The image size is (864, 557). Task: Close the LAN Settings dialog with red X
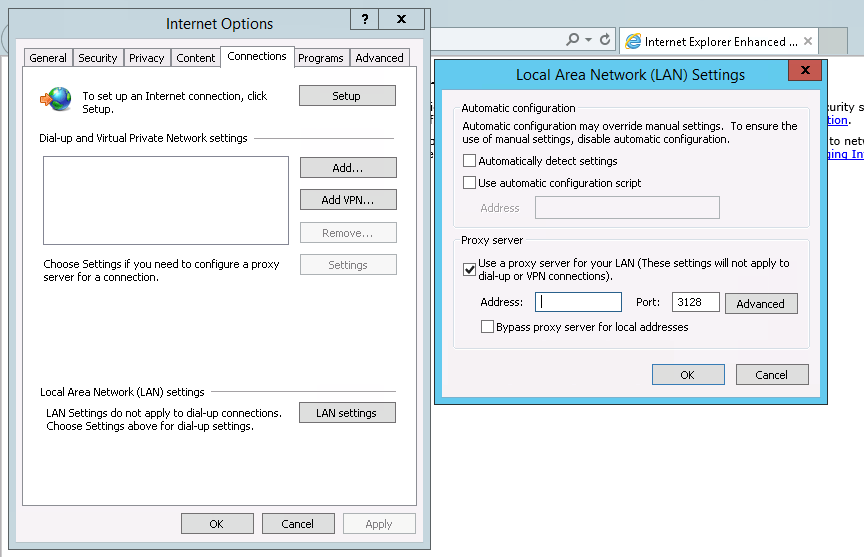point(804,71)
